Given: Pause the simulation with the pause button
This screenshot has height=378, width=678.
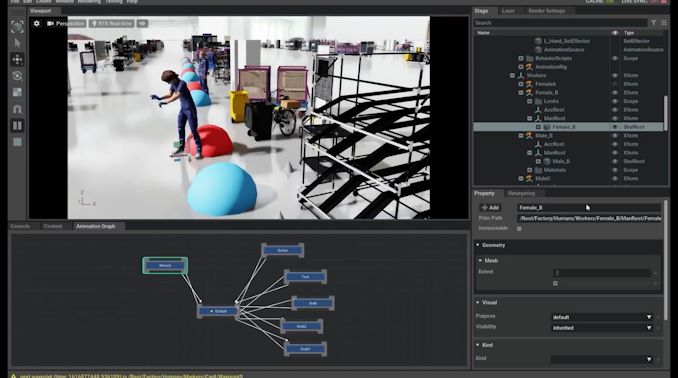Looking at the screenshot, I should click(x=17, y=126).
